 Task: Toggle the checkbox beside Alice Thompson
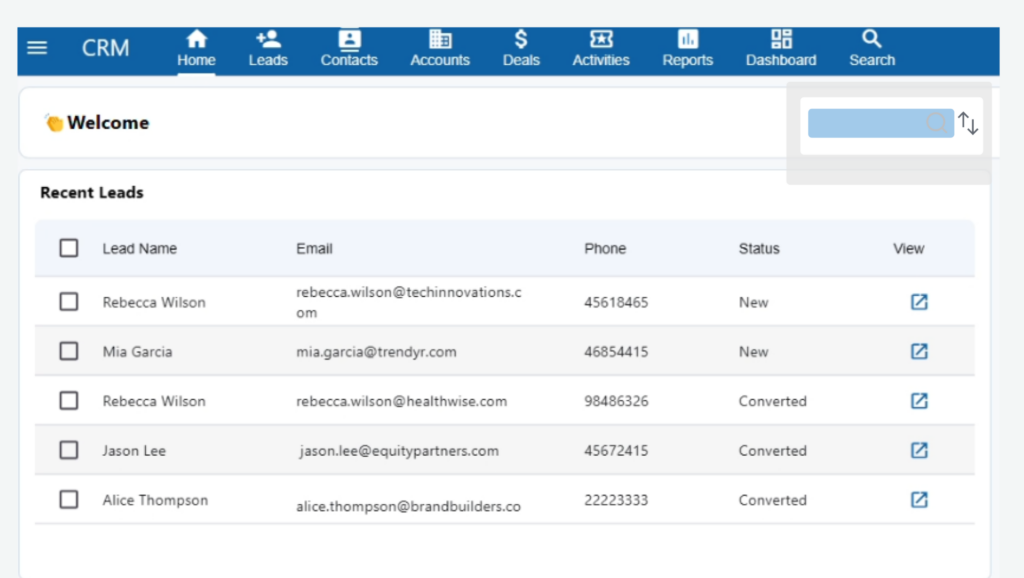point(69,500)
